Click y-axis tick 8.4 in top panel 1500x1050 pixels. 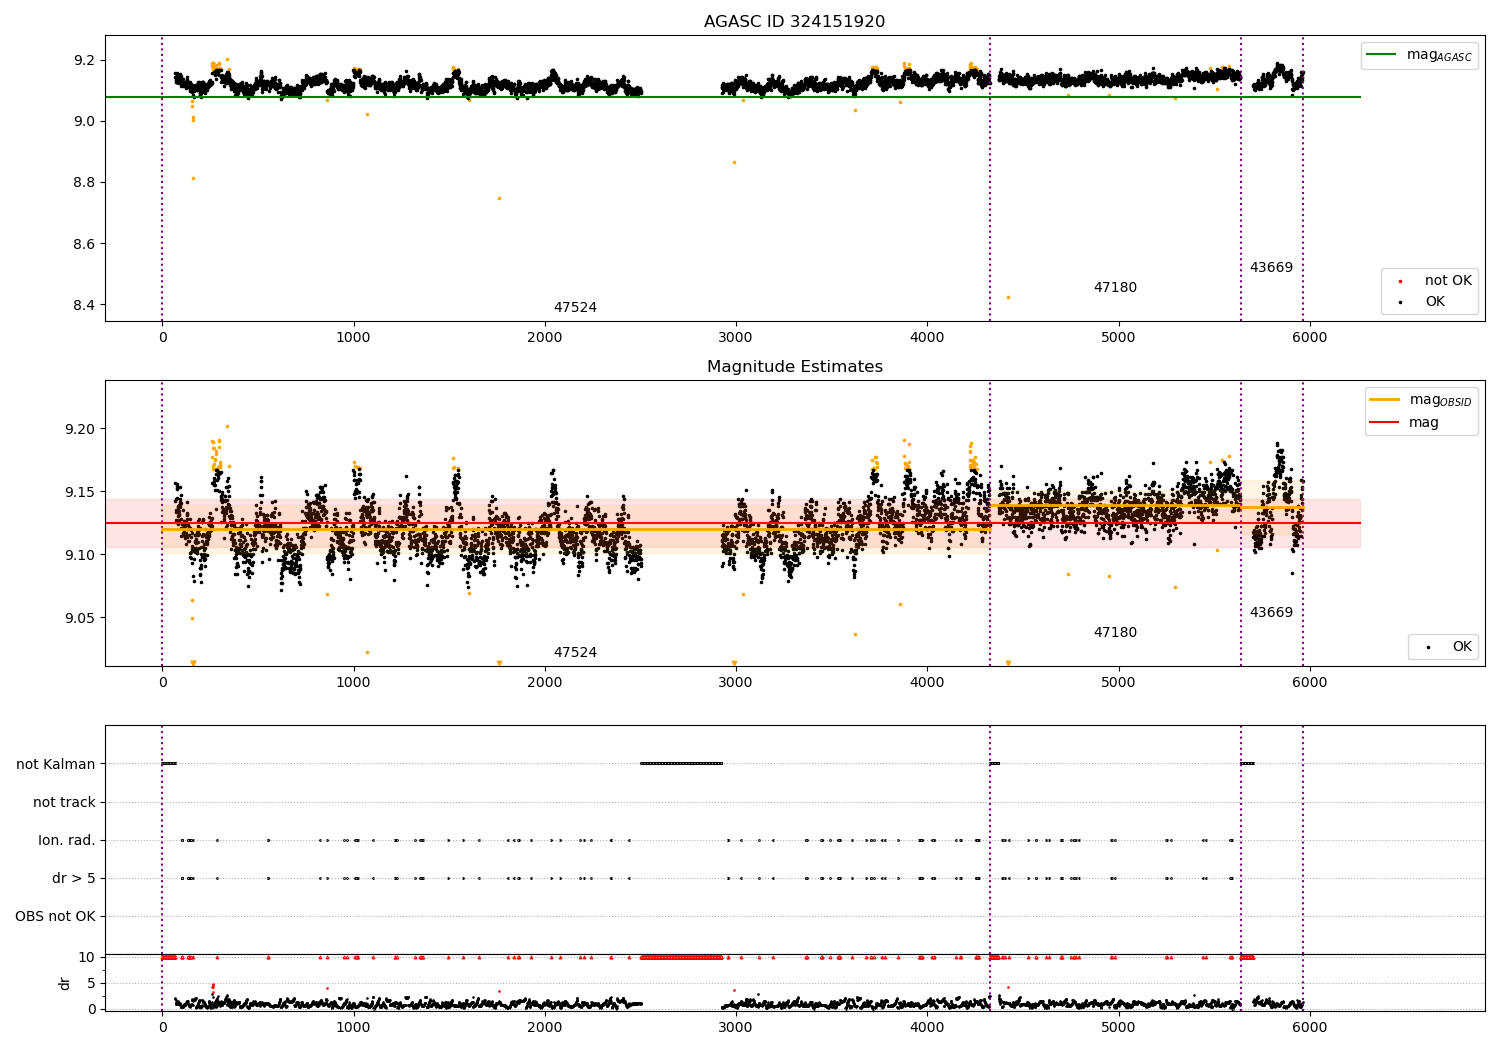click(x=84, y=305)
